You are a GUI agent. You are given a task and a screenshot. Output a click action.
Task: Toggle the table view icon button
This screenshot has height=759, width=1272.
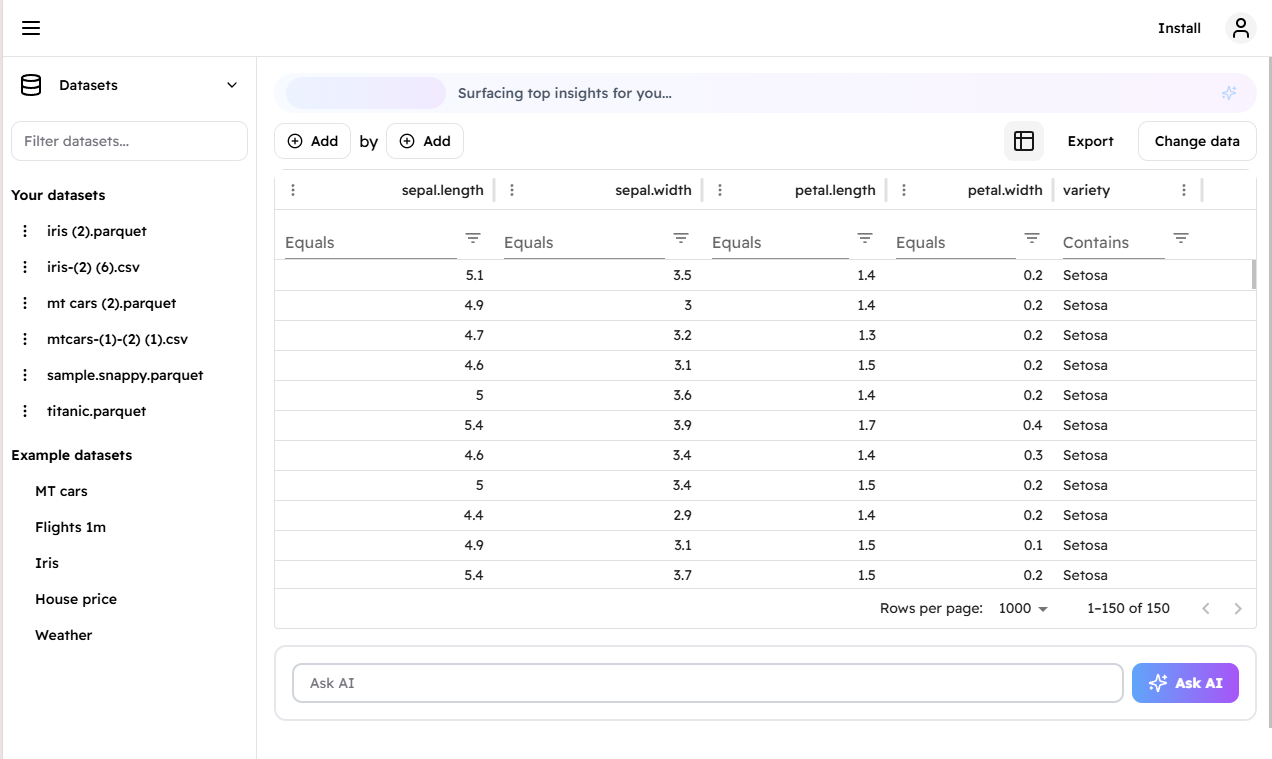[x=1024, y=141]
